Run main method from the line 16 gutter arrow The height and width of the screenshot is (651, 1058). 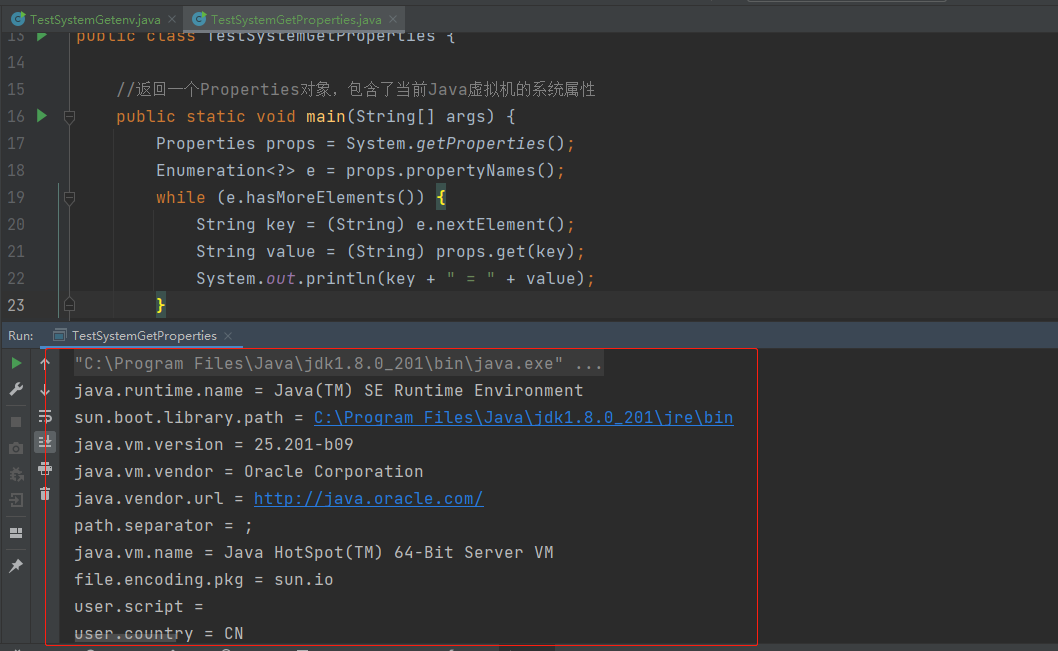click(42, 116)
